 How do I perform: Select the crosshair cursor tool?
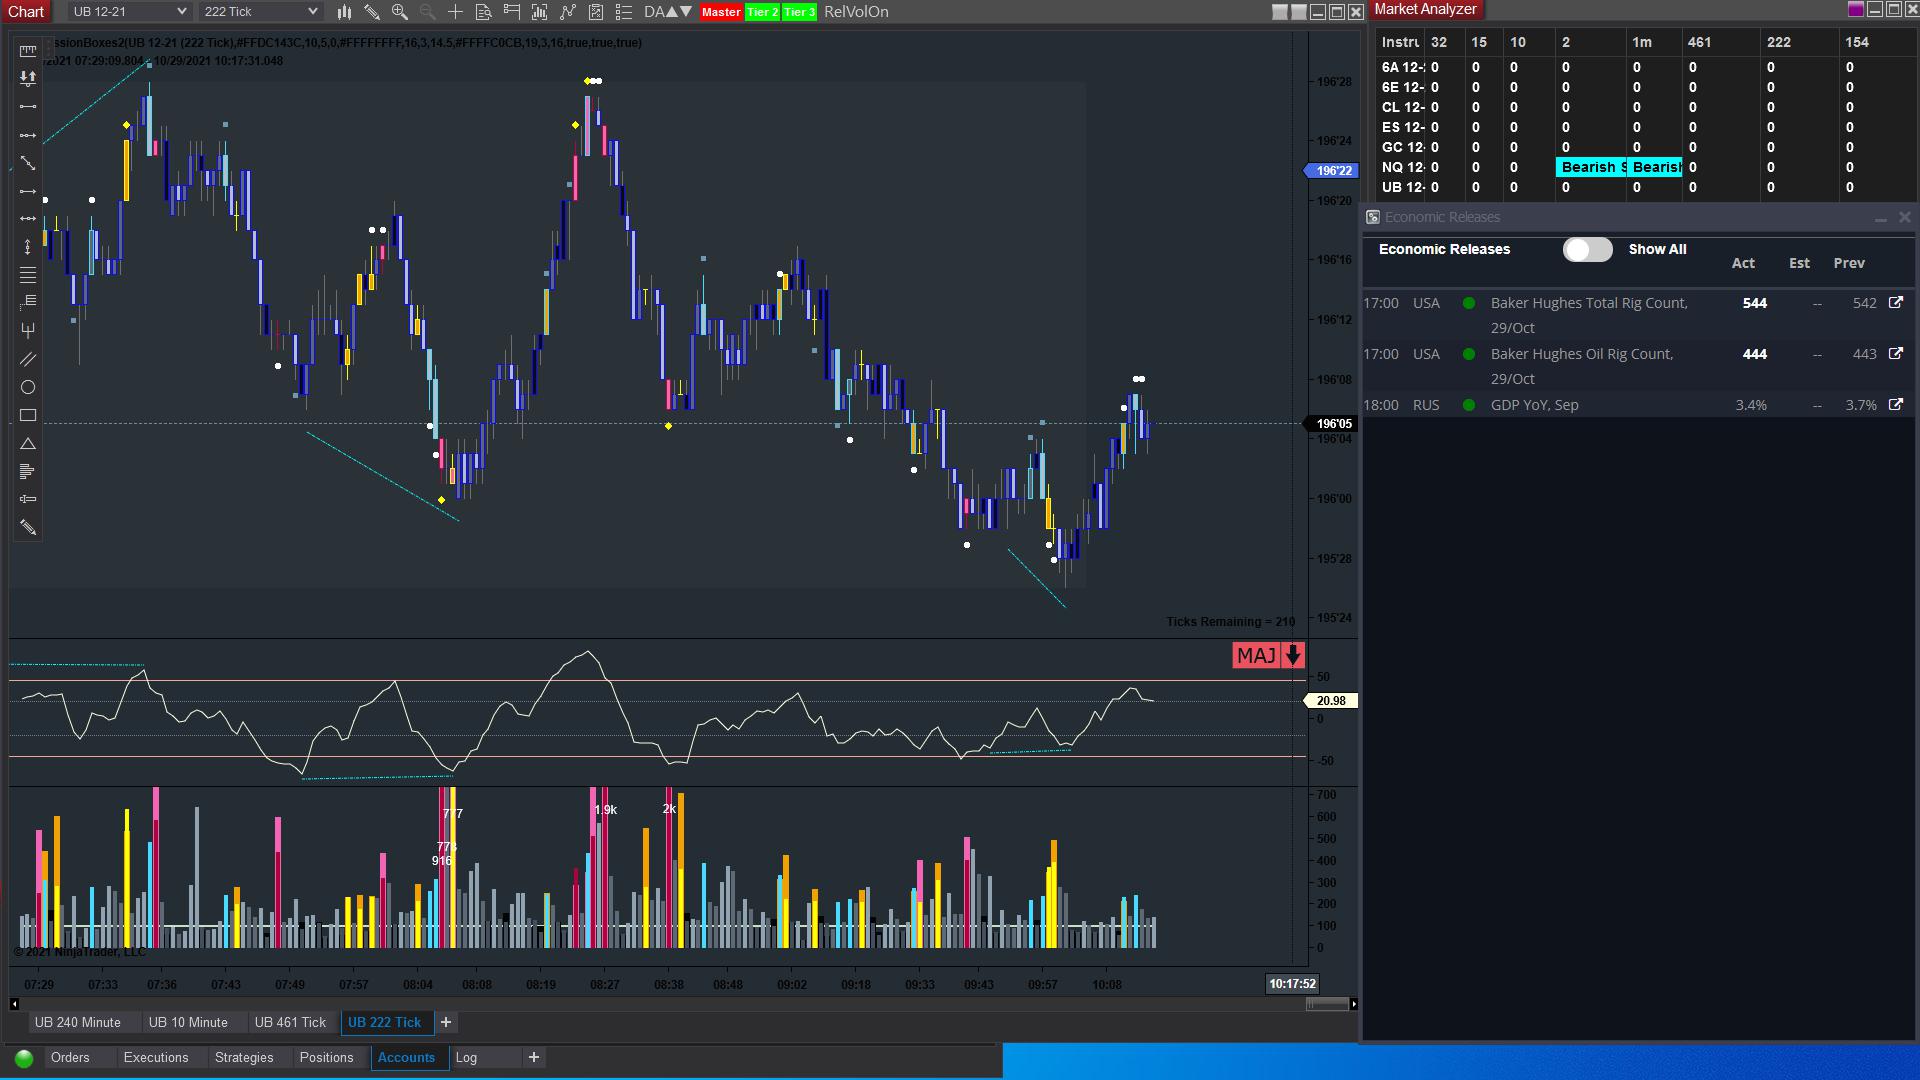tap(456, 12)
